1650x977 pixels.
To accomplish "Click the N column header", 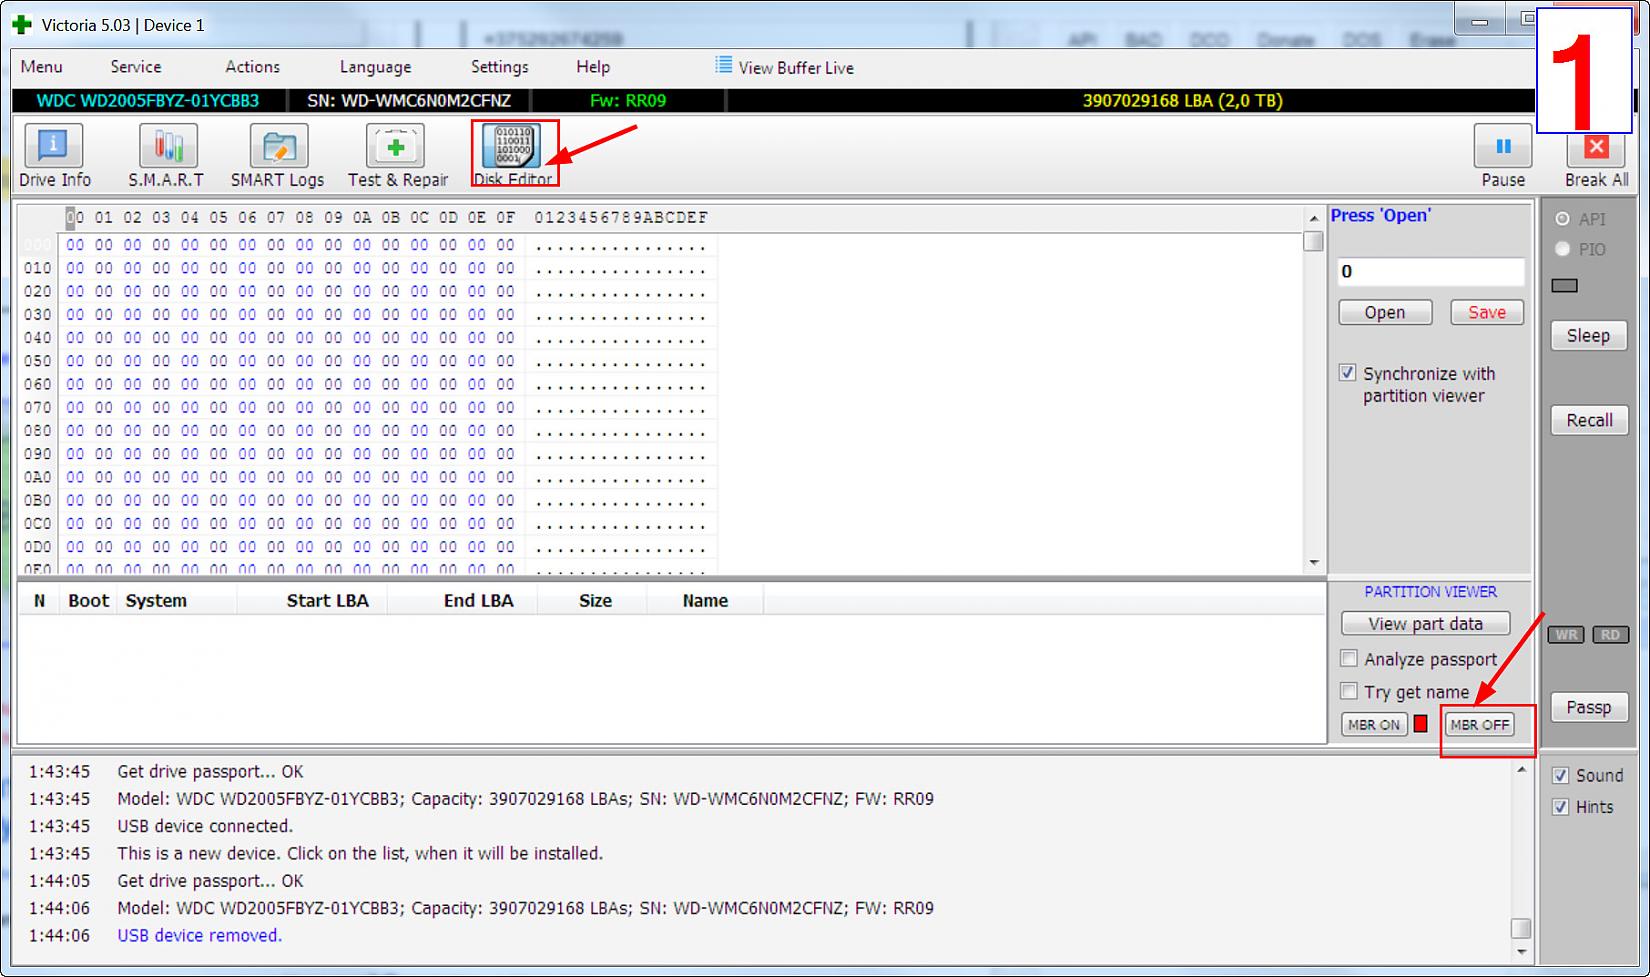I will click(x=39, y=600).
